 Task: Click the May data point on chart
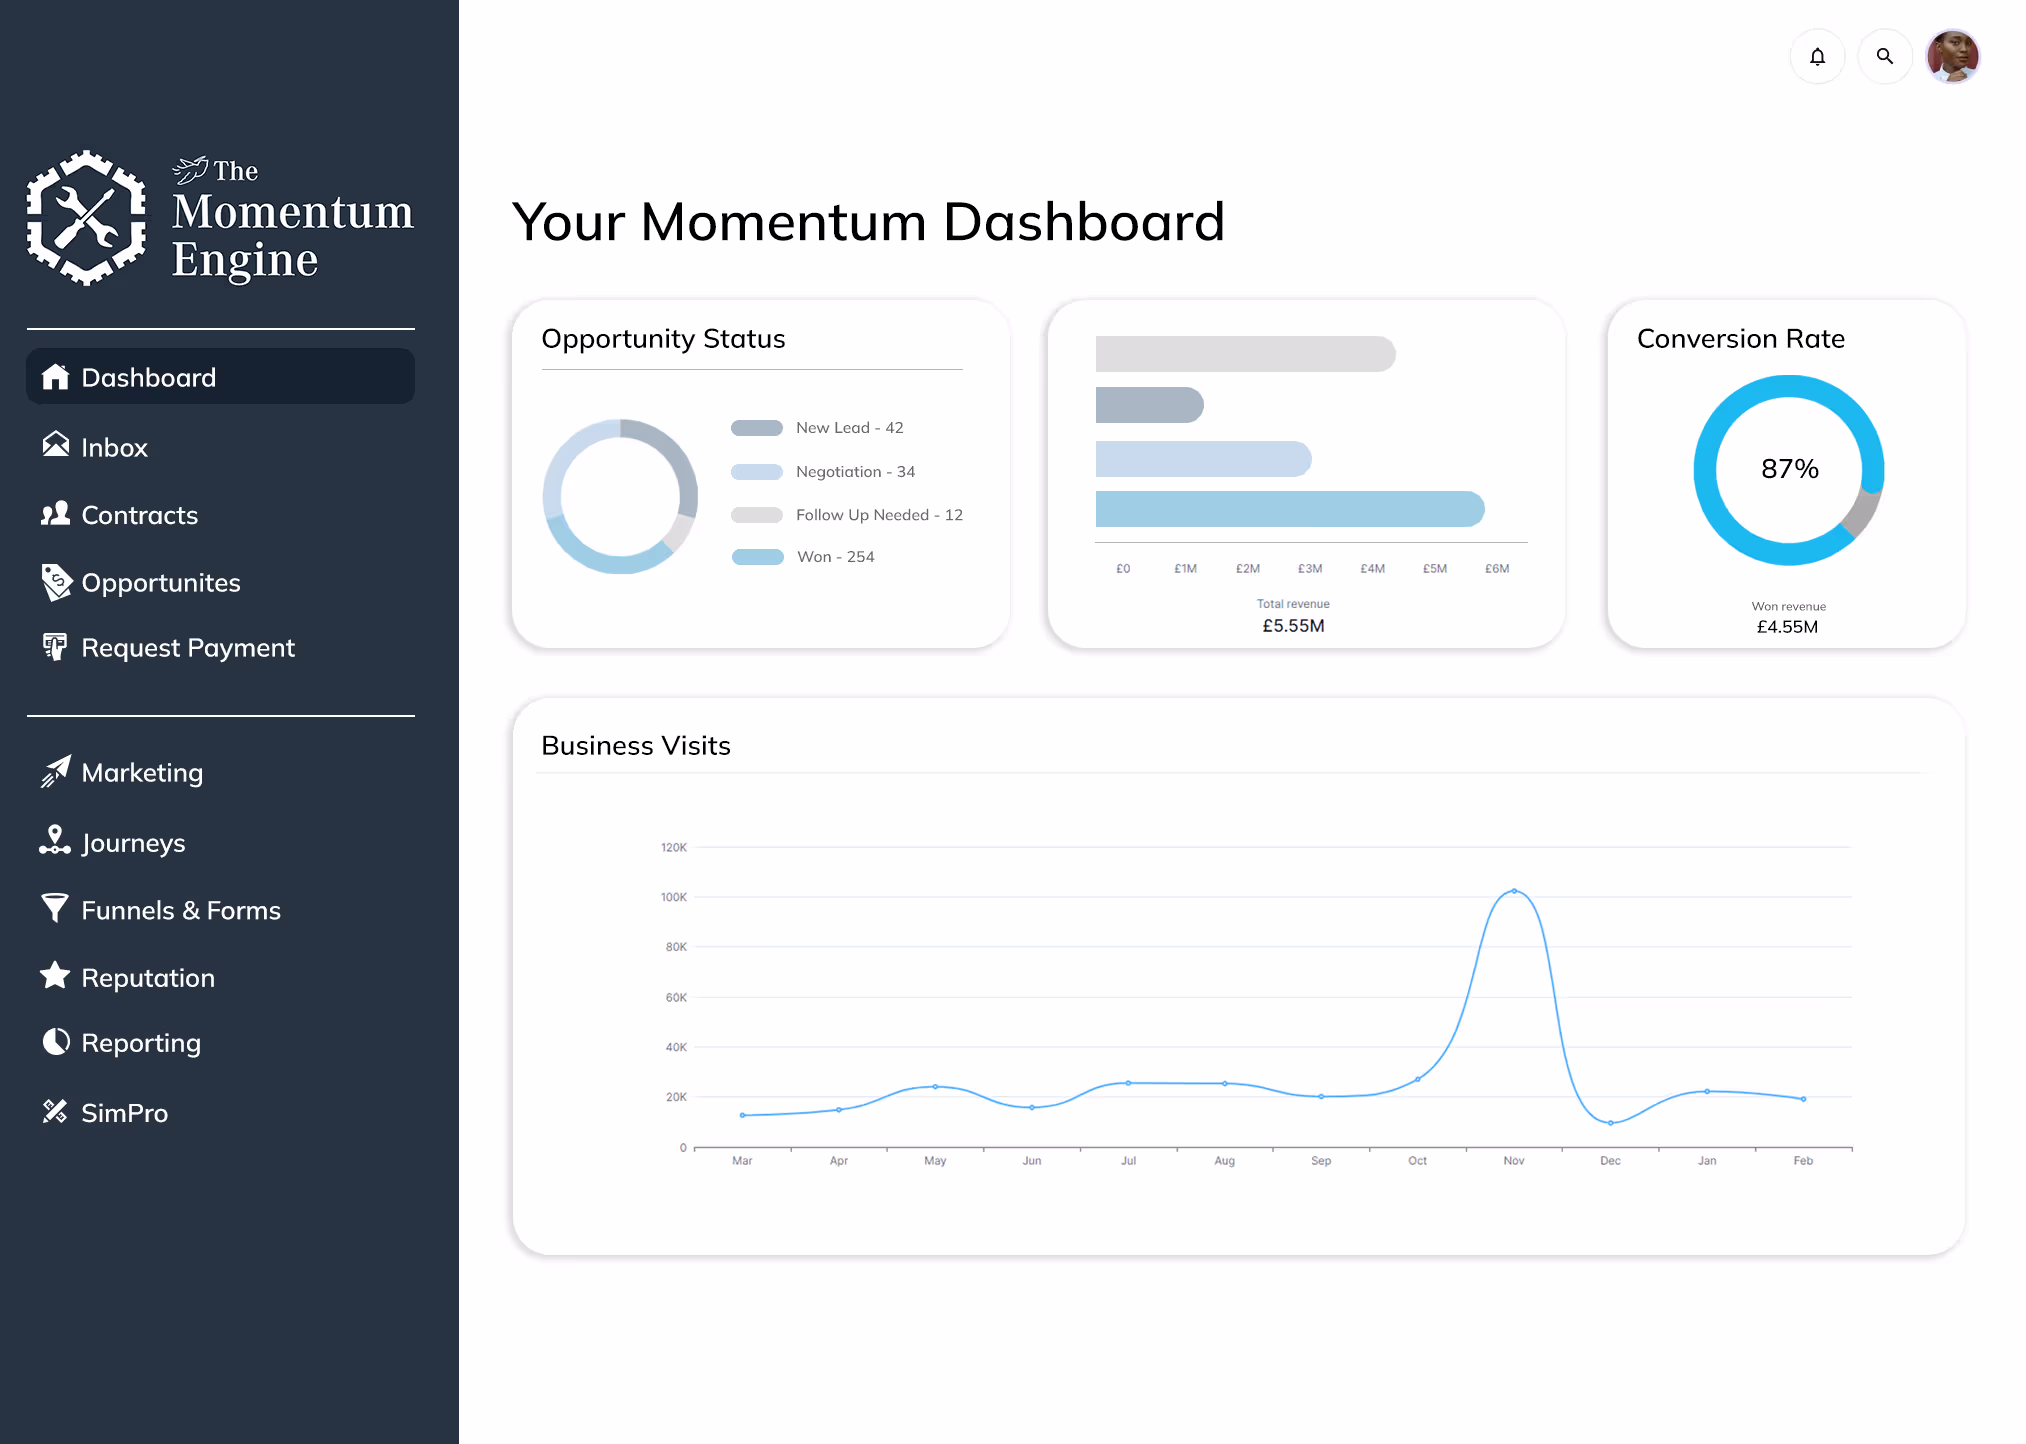click(x=935, y=1087)
